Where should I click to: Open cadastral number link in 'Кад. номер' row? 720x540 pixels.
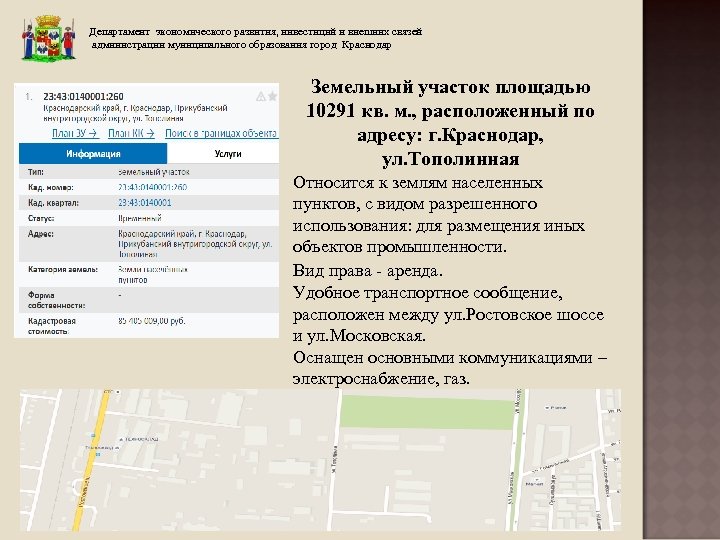point(152,187)
